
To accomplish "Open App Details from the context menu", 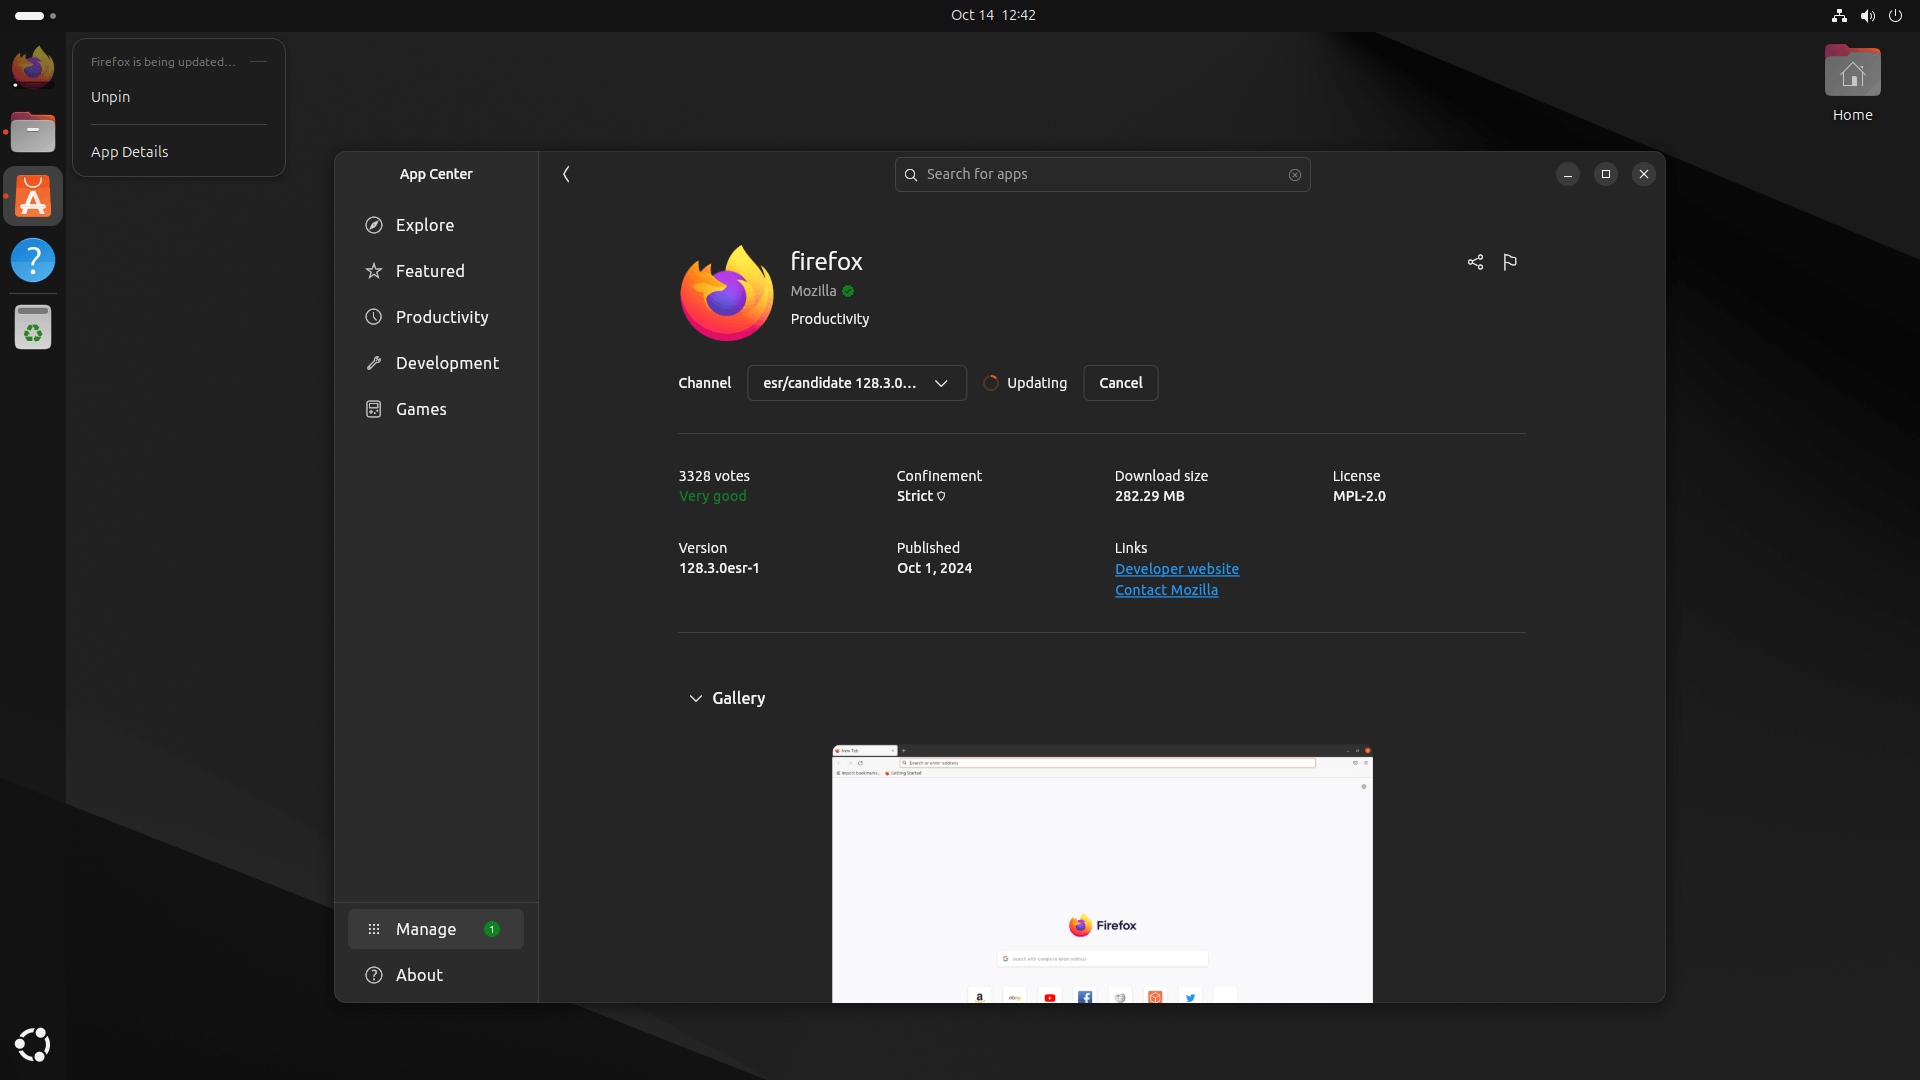I will tap(129, 152).
